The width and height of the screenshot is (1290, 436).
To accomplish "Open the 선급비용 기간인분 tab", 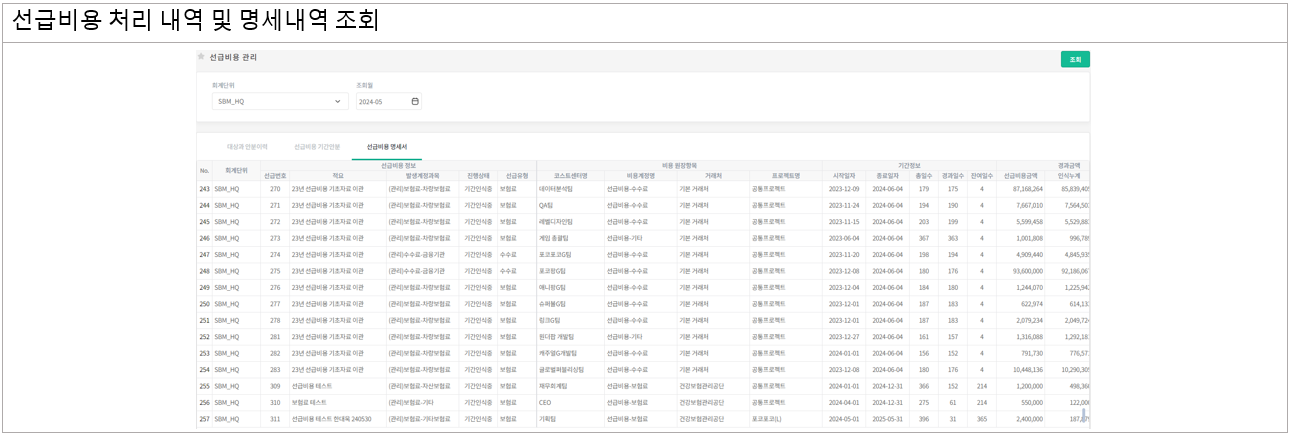I will pos(309,147).
